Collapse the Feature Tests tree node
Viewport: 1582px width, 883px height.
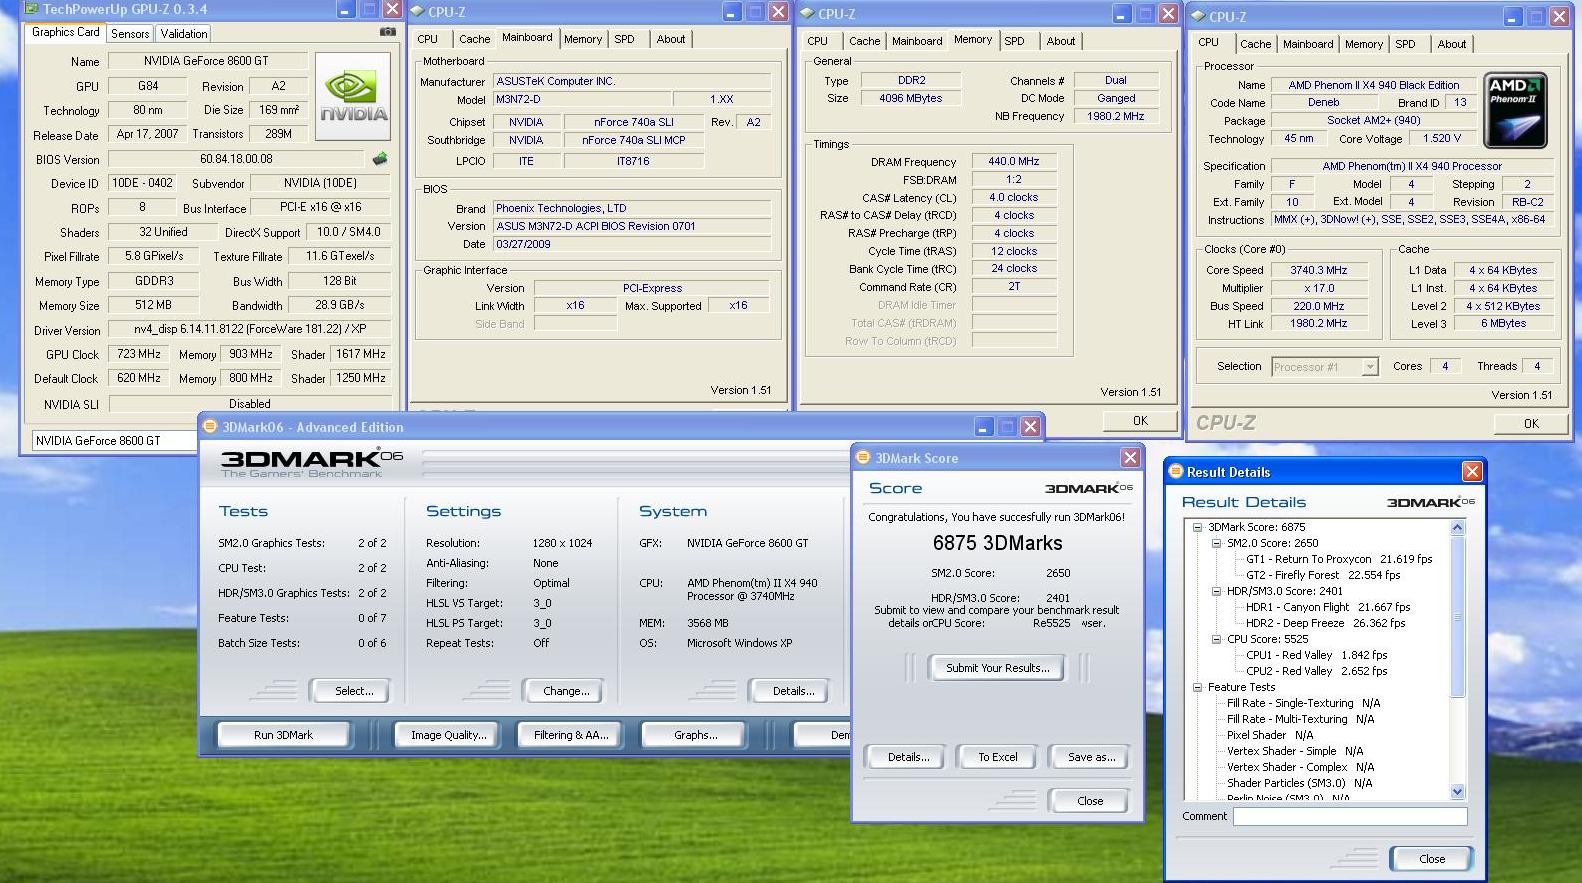click(1197, 687)
